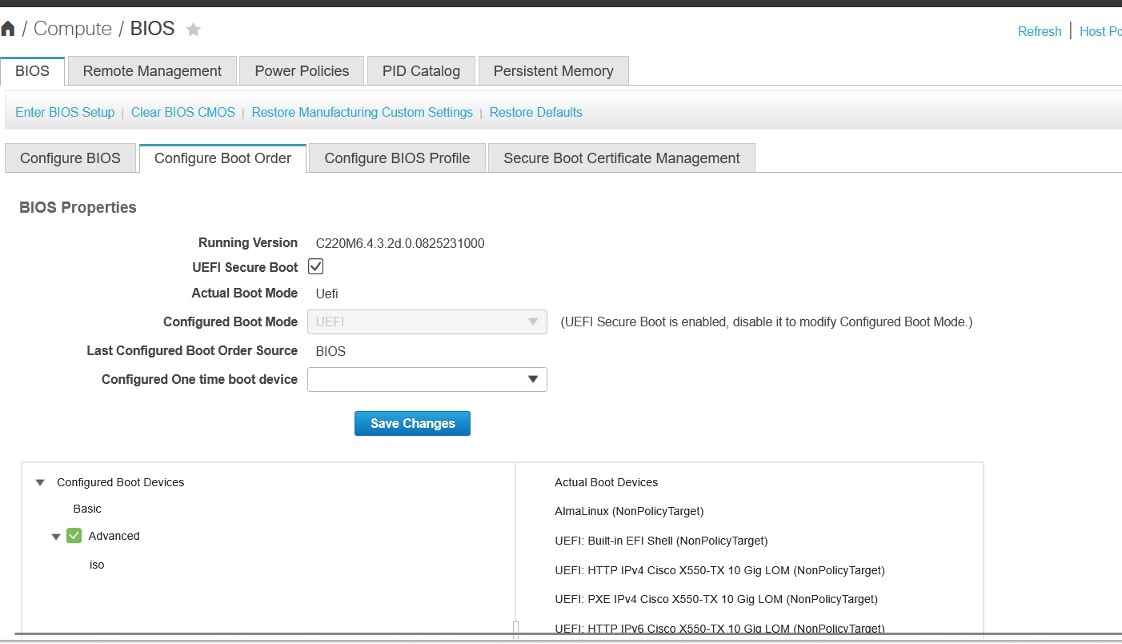
Task: Switch to the PID Catalog tab
Action: (x=420, y=70)
